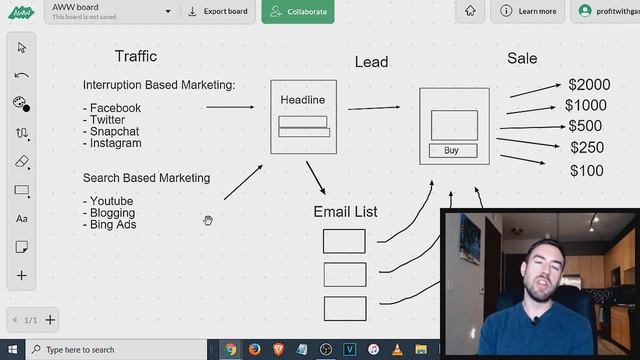This screenshot has width=640, height=360.
Task: Click the Traffic heading text
Action: (136, 56)
